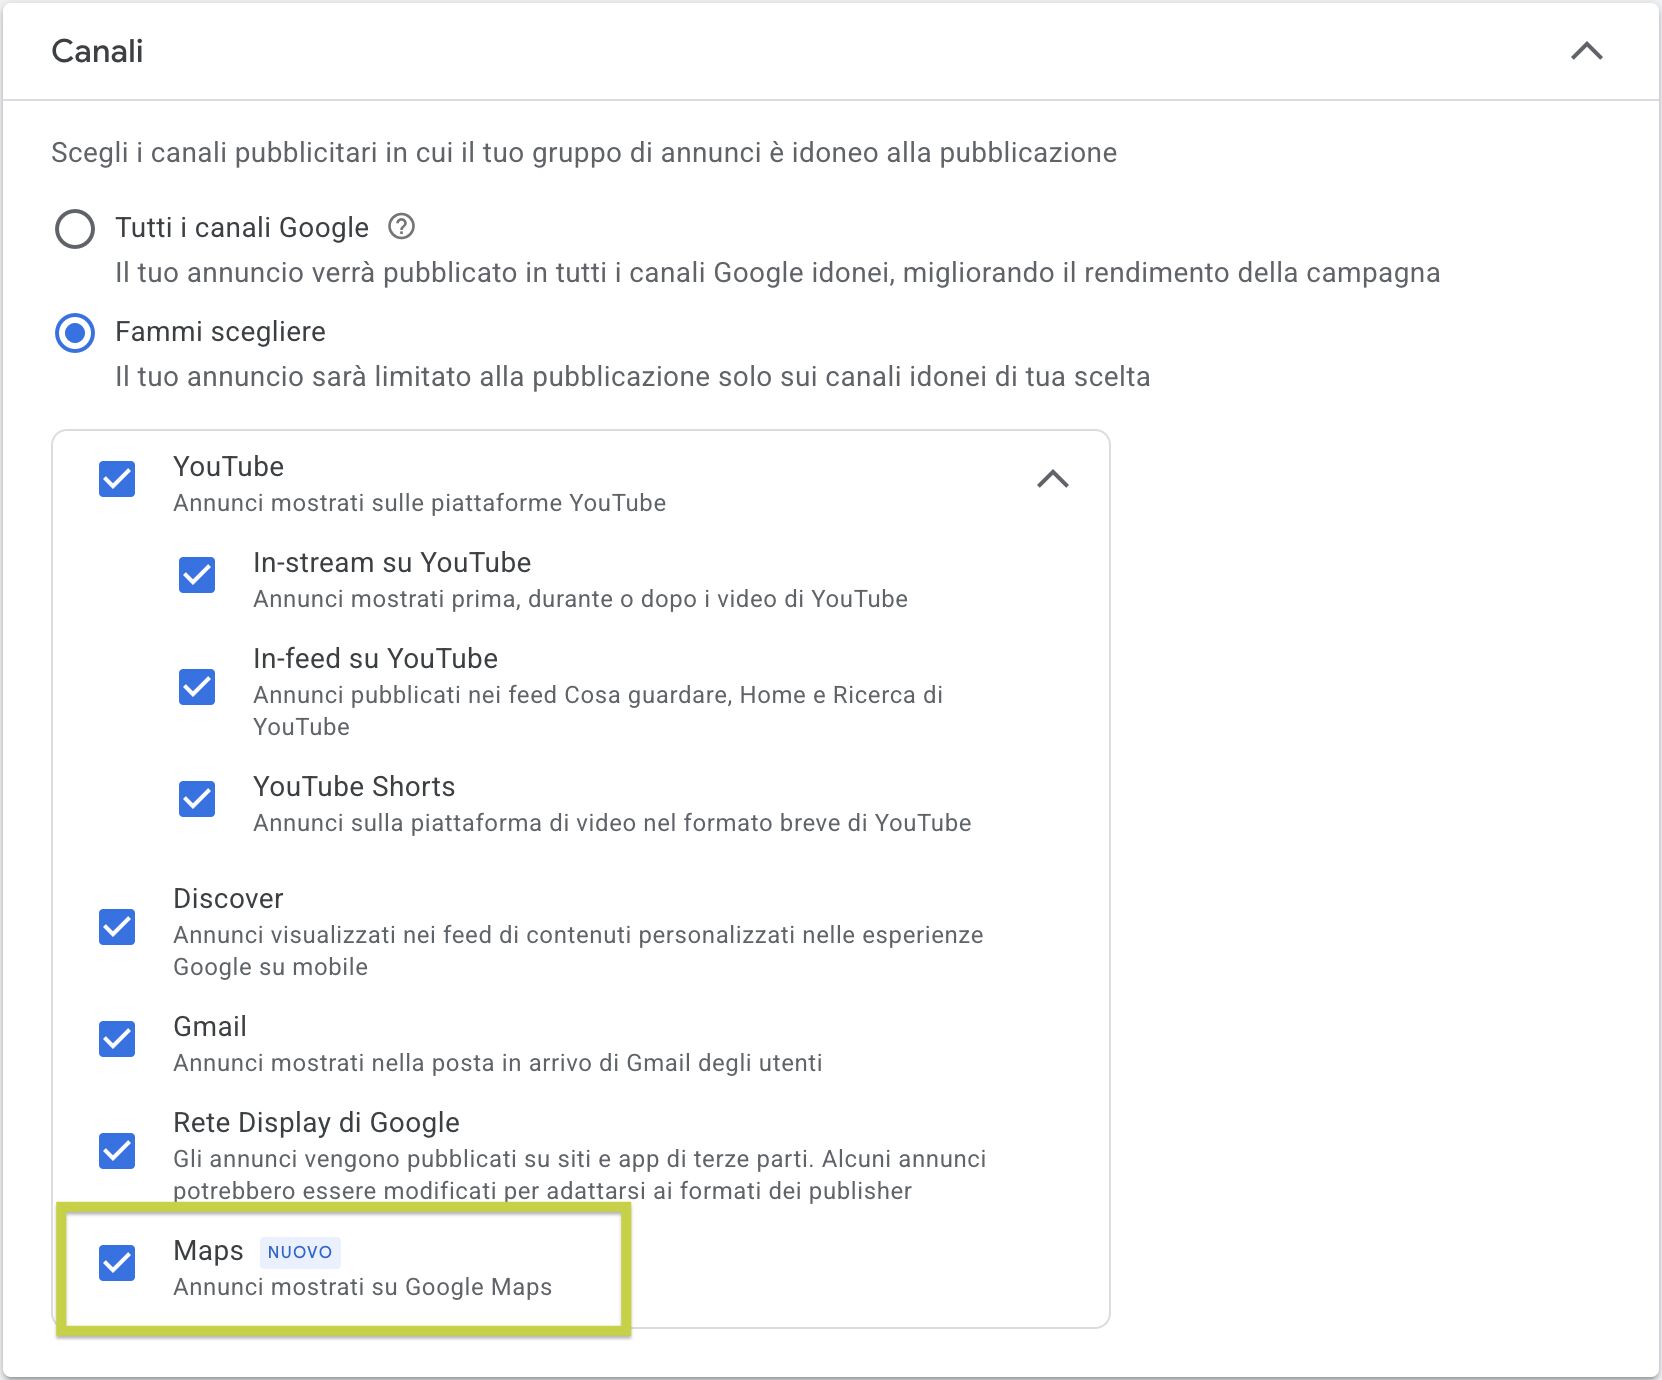
Task: Uncheck the In-stream su YouTube checkbox
Action: pyautogui.click(x=197, y=575)
